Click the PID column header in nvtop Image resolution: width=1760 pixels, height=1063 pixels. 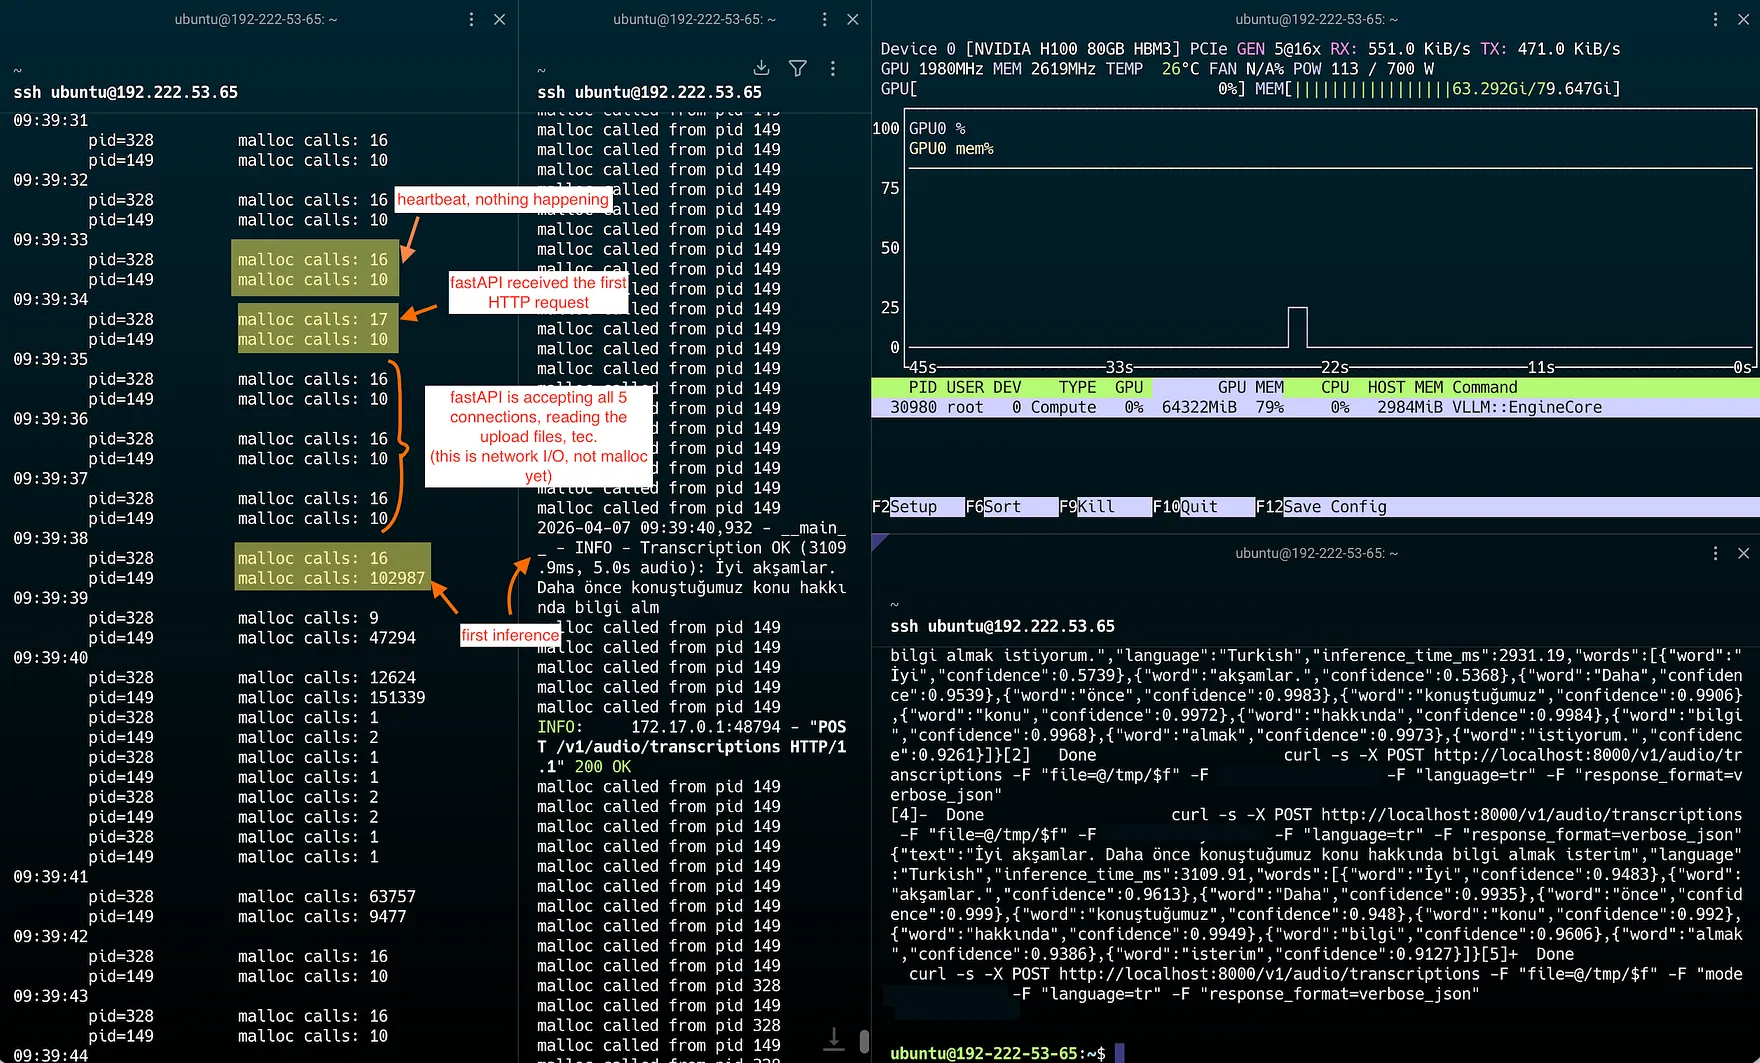pos(922,388)
